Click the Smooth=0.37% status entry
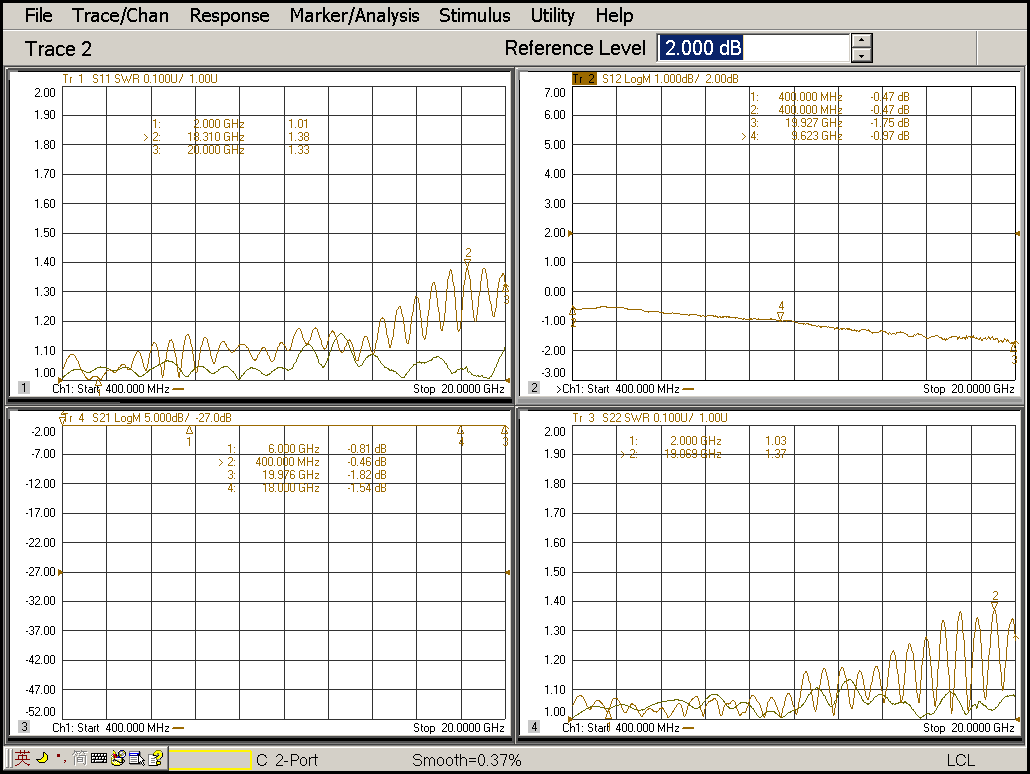 pos(466,760)
